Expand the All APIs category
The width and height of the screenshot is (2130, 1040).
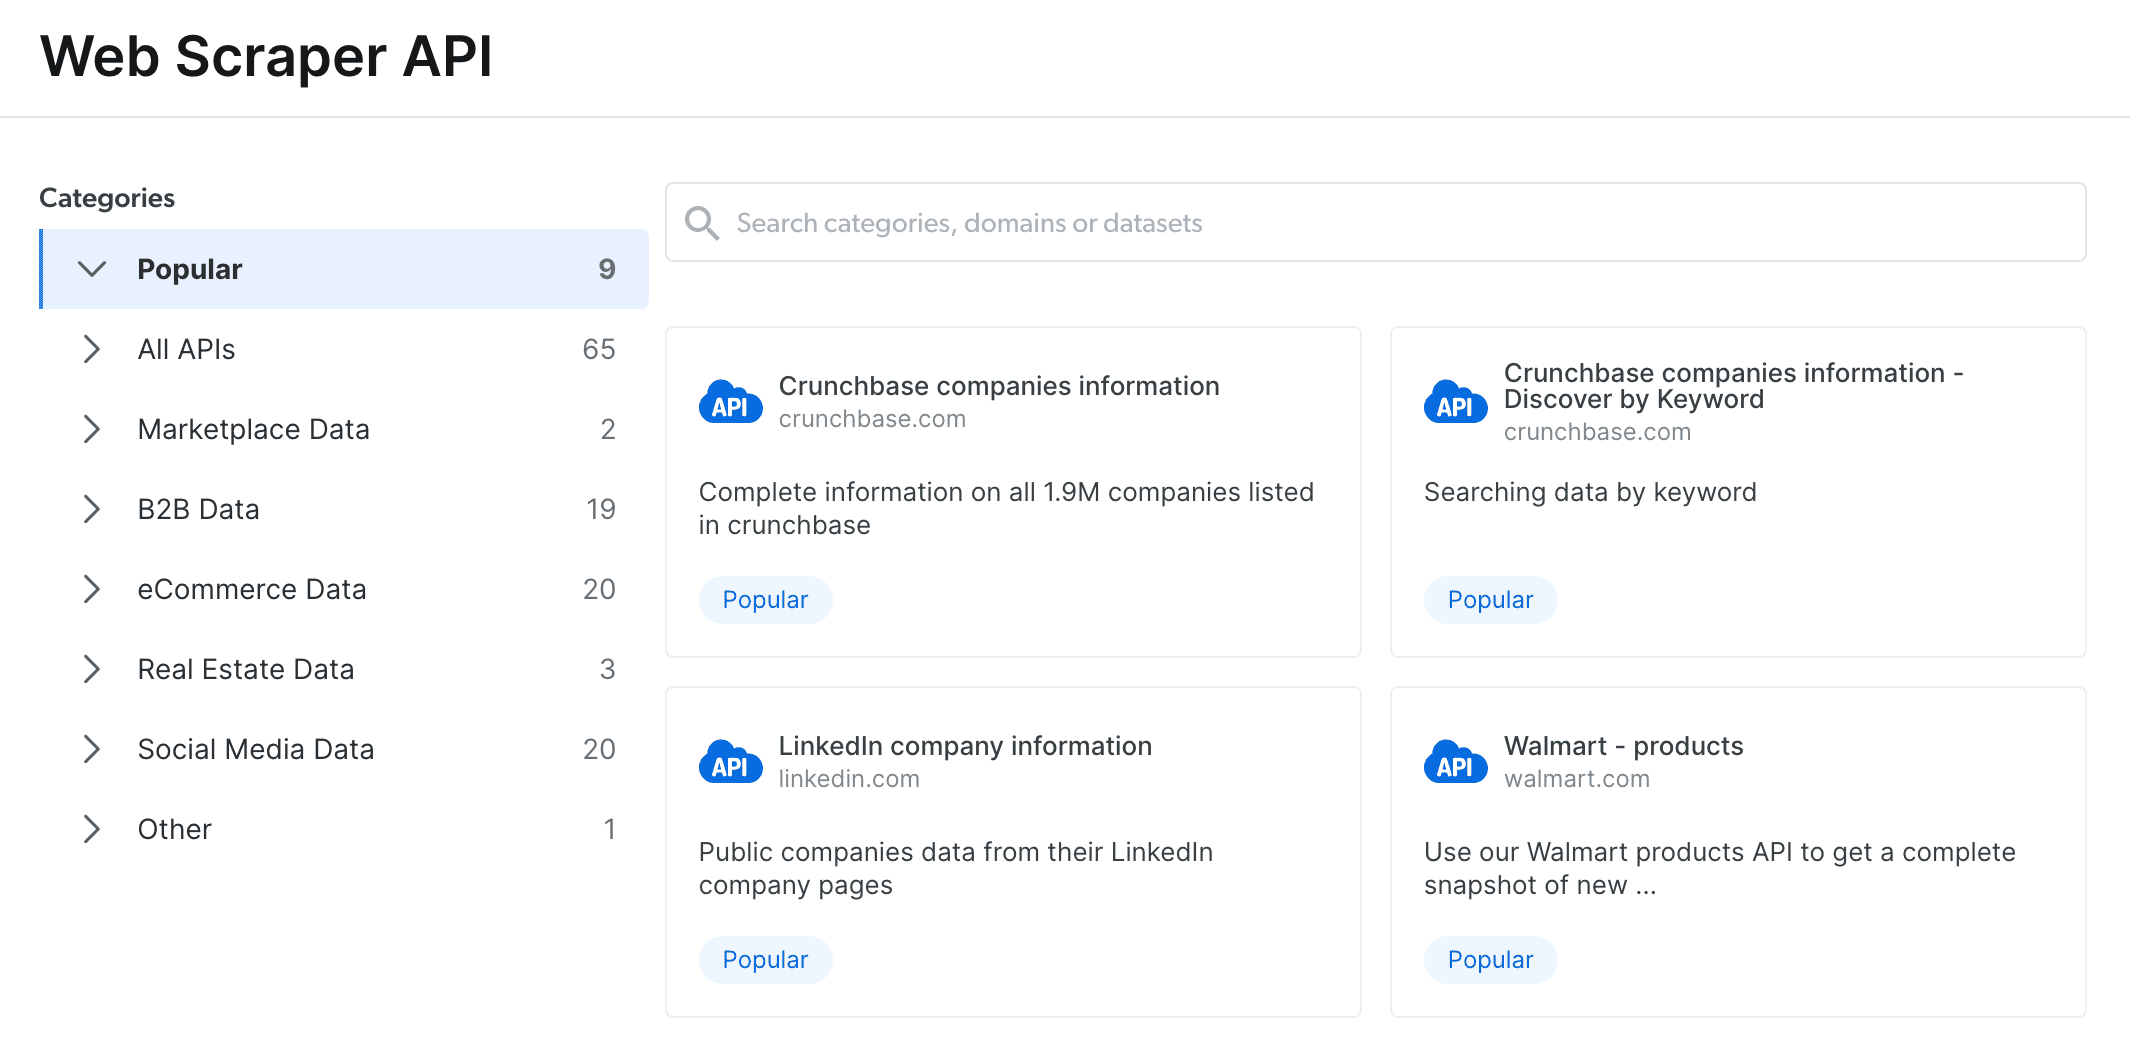click(92, 349)
